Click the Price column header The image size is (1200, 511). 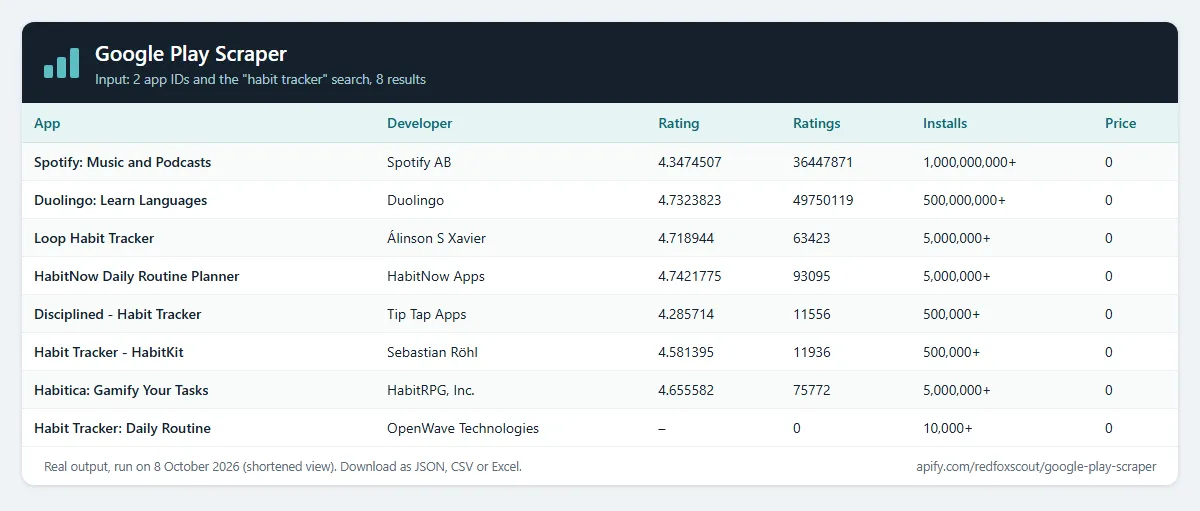click(x=1121, y=124)
